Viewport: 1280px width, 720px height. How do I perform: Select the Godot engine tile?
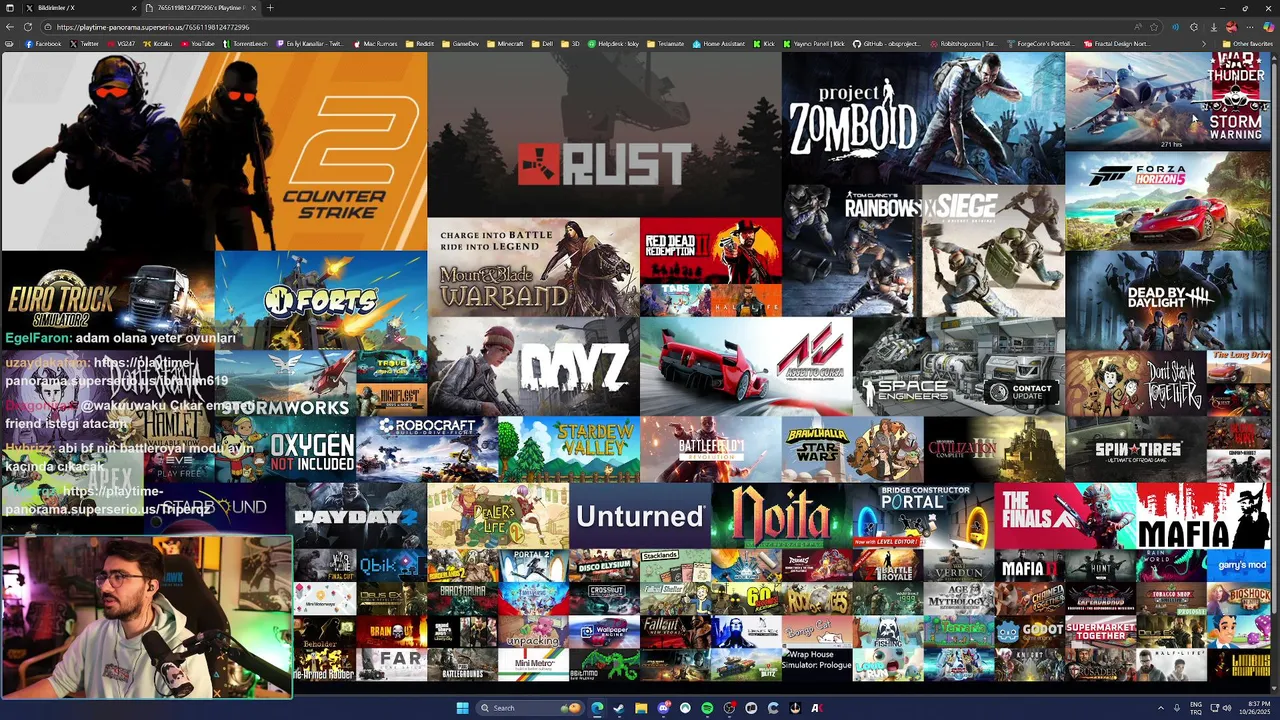point(1030,631)
